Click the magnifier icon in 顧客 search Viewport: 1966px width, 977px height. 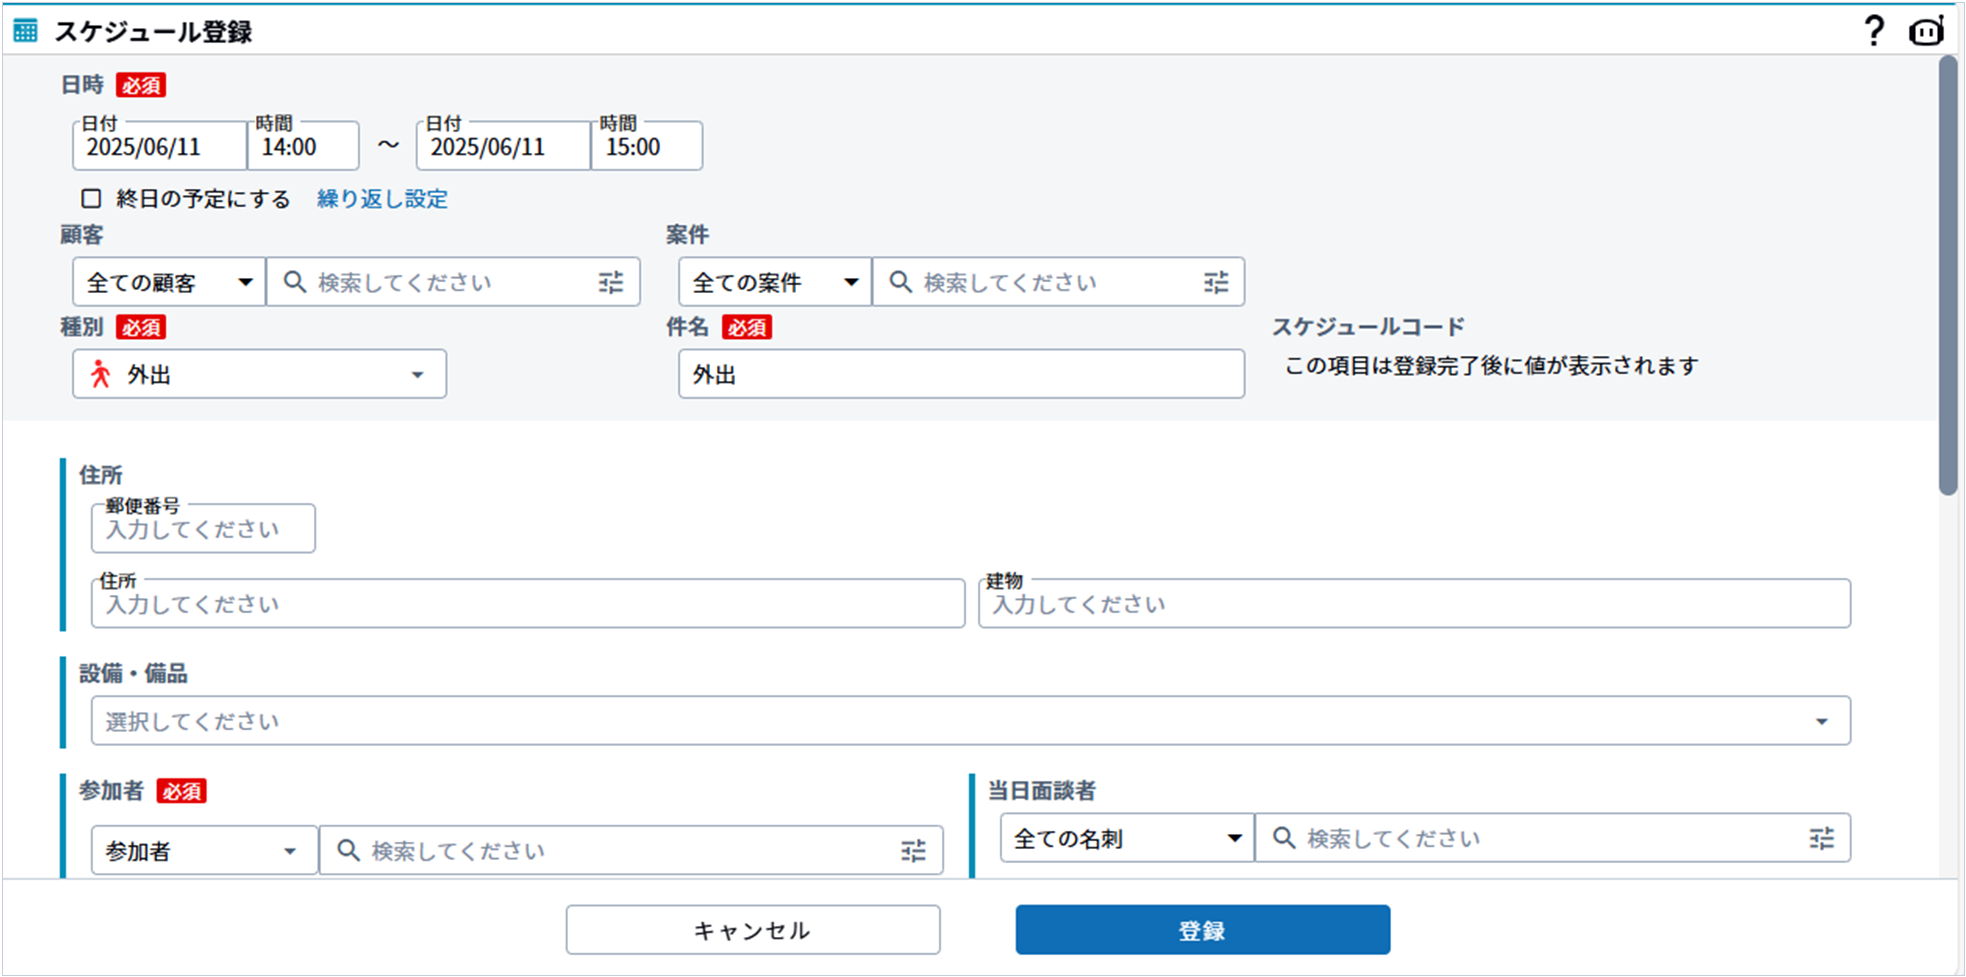tap(295, 282)
